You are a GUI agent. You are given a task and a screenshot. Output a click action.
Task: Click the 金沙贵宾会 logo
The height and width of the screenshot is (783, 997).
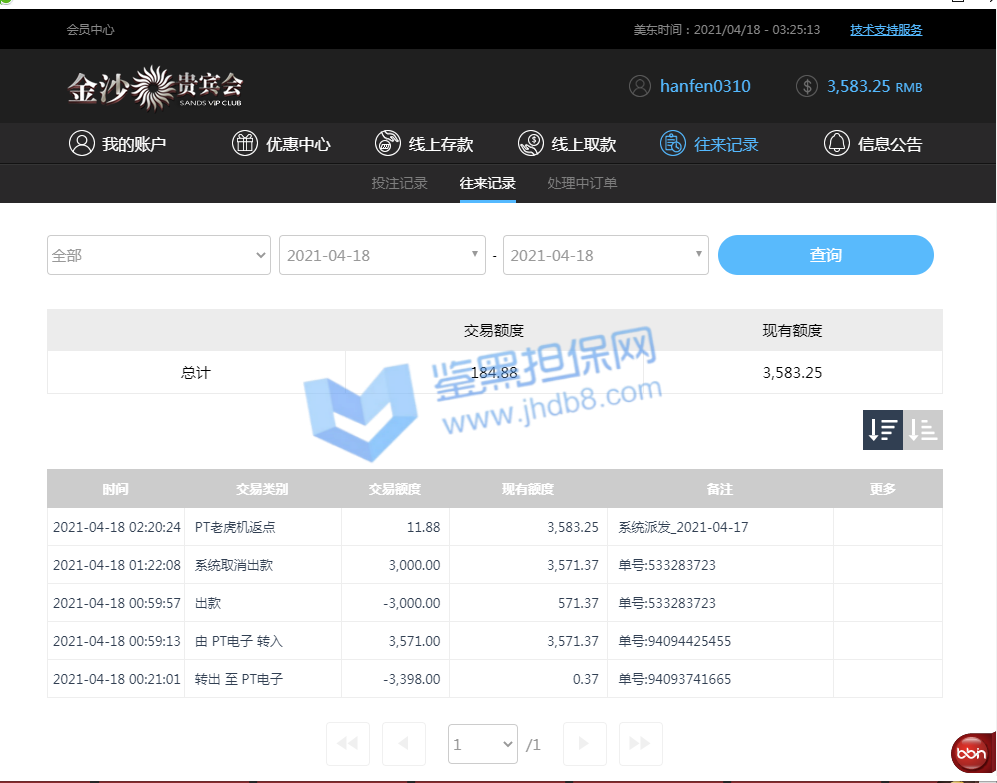pos(155,88)
